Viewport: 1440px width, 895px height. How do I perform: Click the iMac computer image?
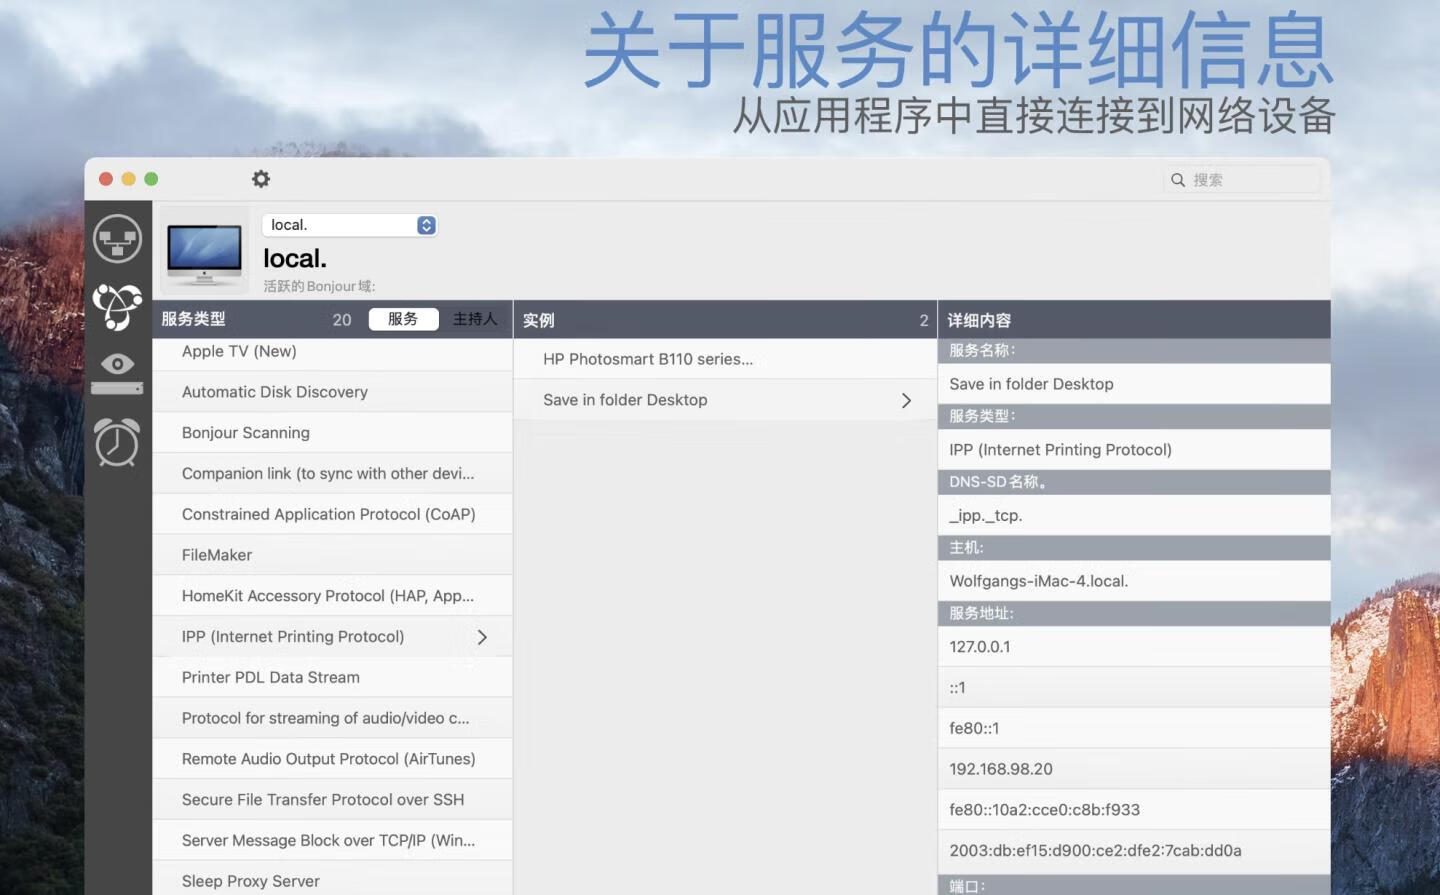coord(205,251)
